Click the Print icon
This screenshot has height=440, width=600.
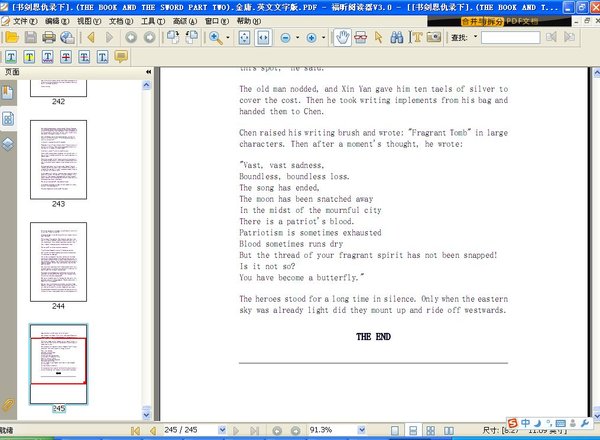49,37
